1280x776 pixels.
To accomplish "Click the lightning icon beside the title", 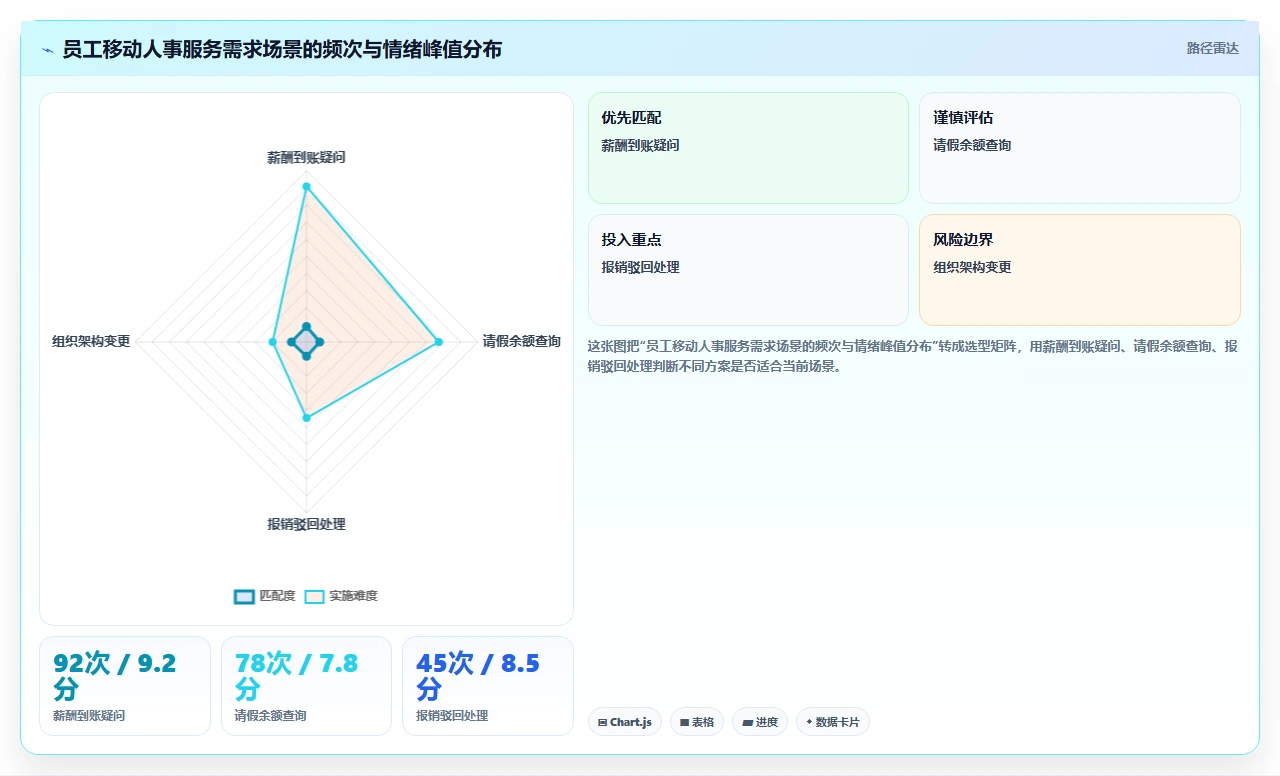I will coord(47,49).
